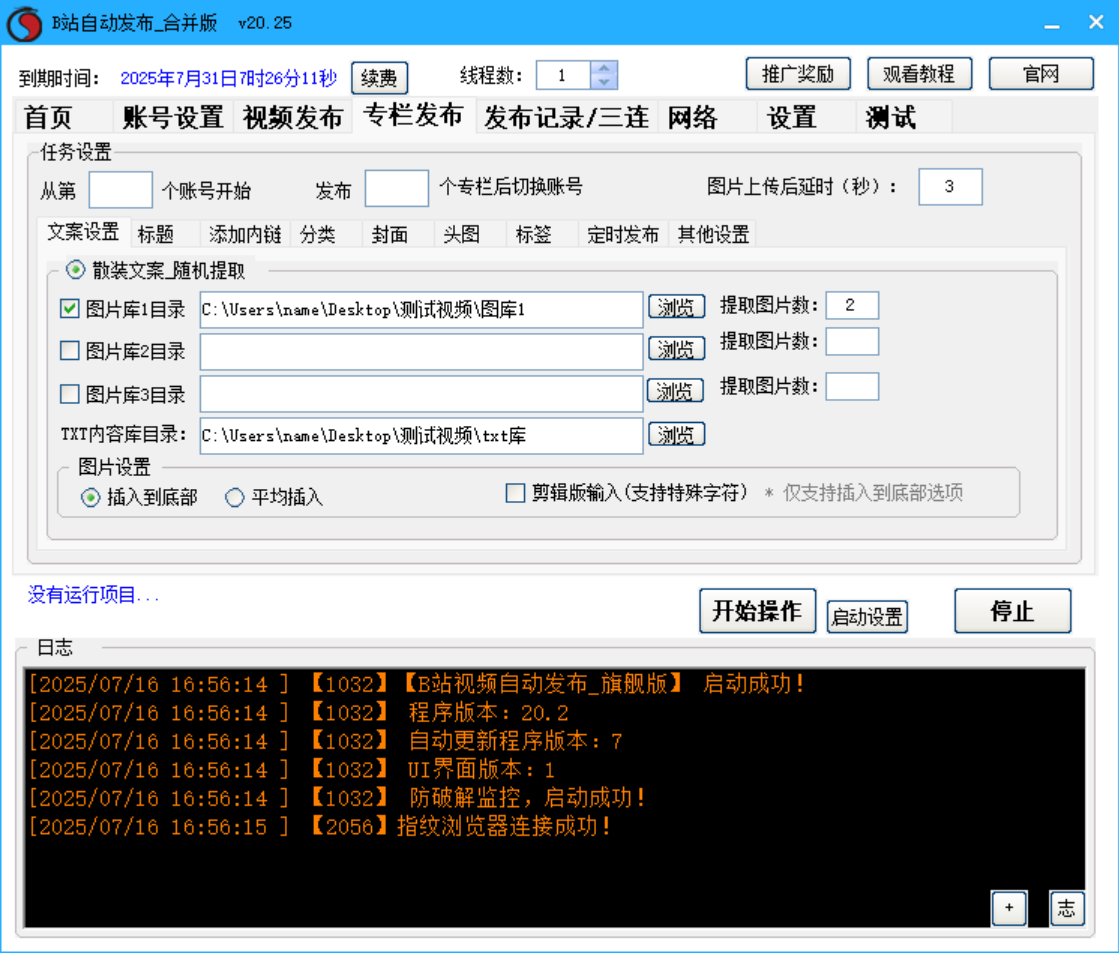Close the B站自动发布 window
This screenshot has height=953, width=1119.
pyautogui.click(x=1096, y=22)
